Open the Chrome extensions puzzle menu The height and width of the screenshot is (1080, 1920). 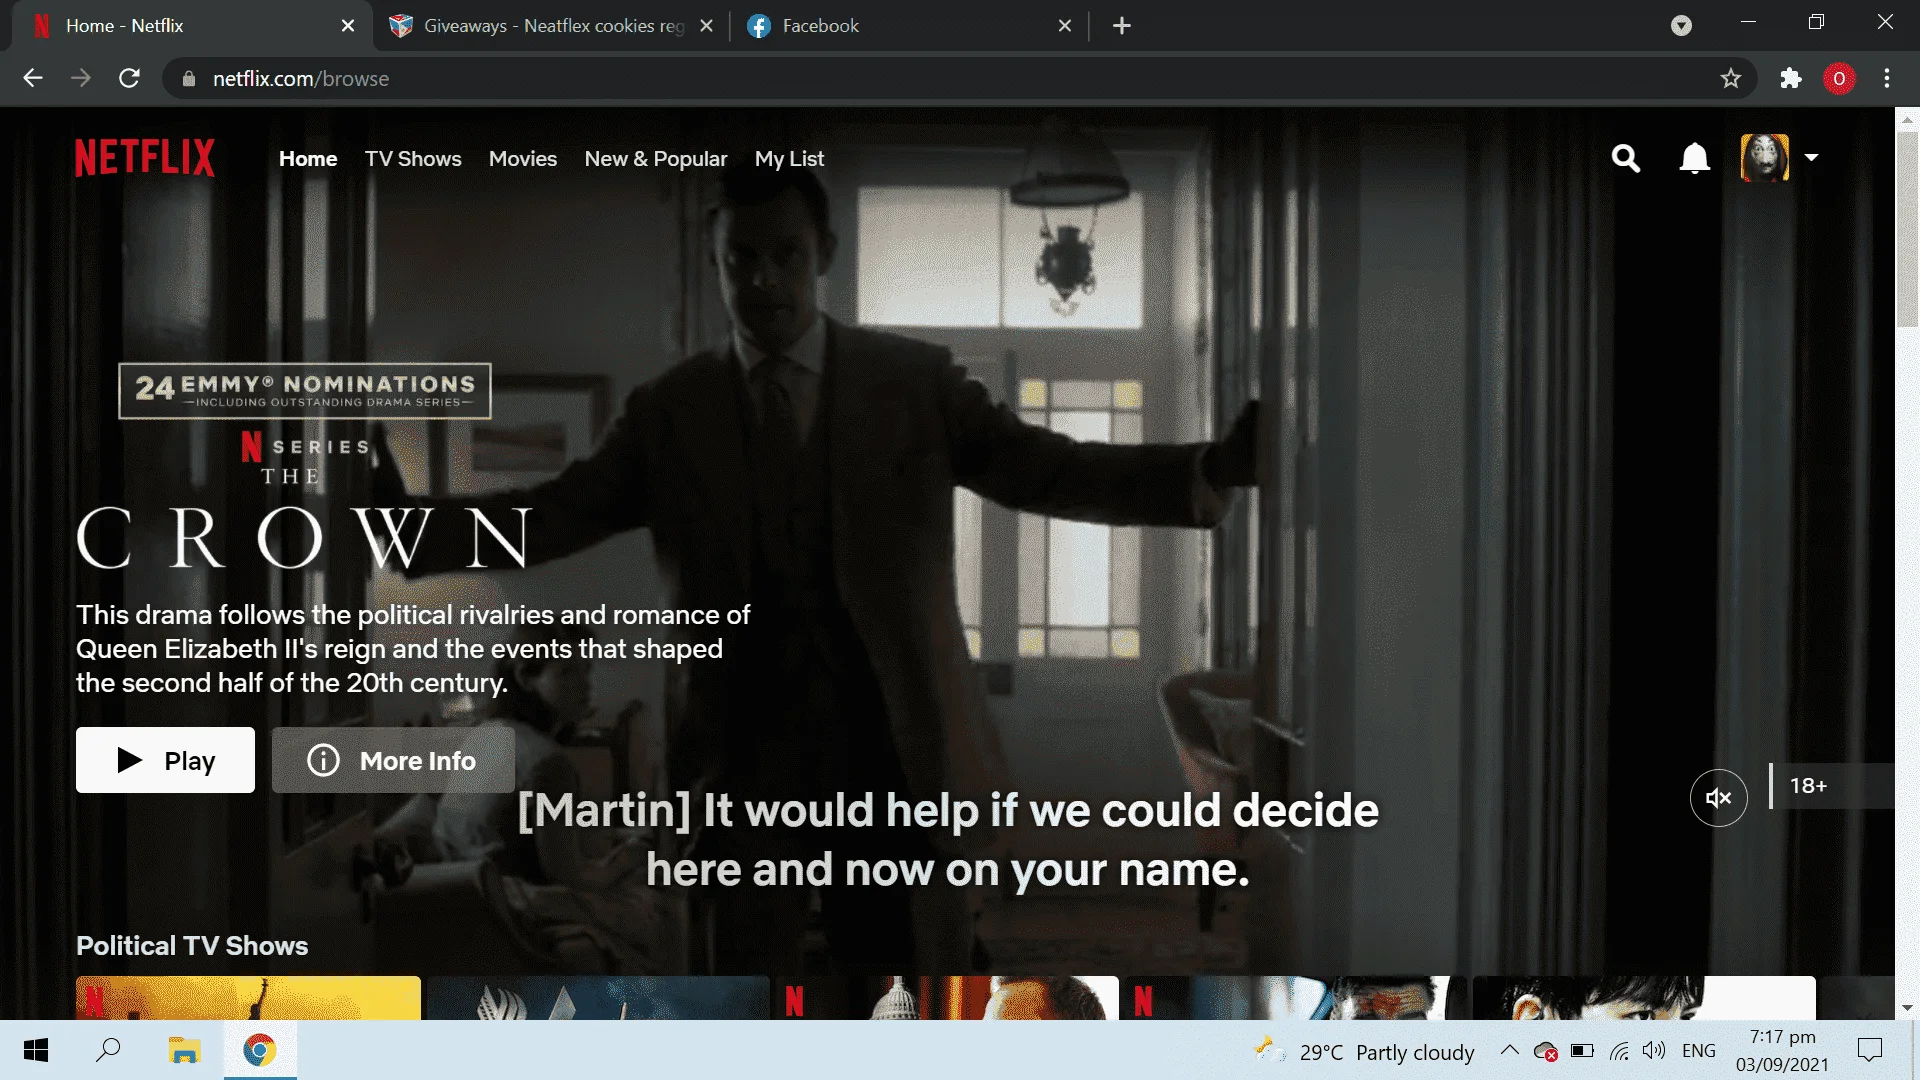[1791, 78]
